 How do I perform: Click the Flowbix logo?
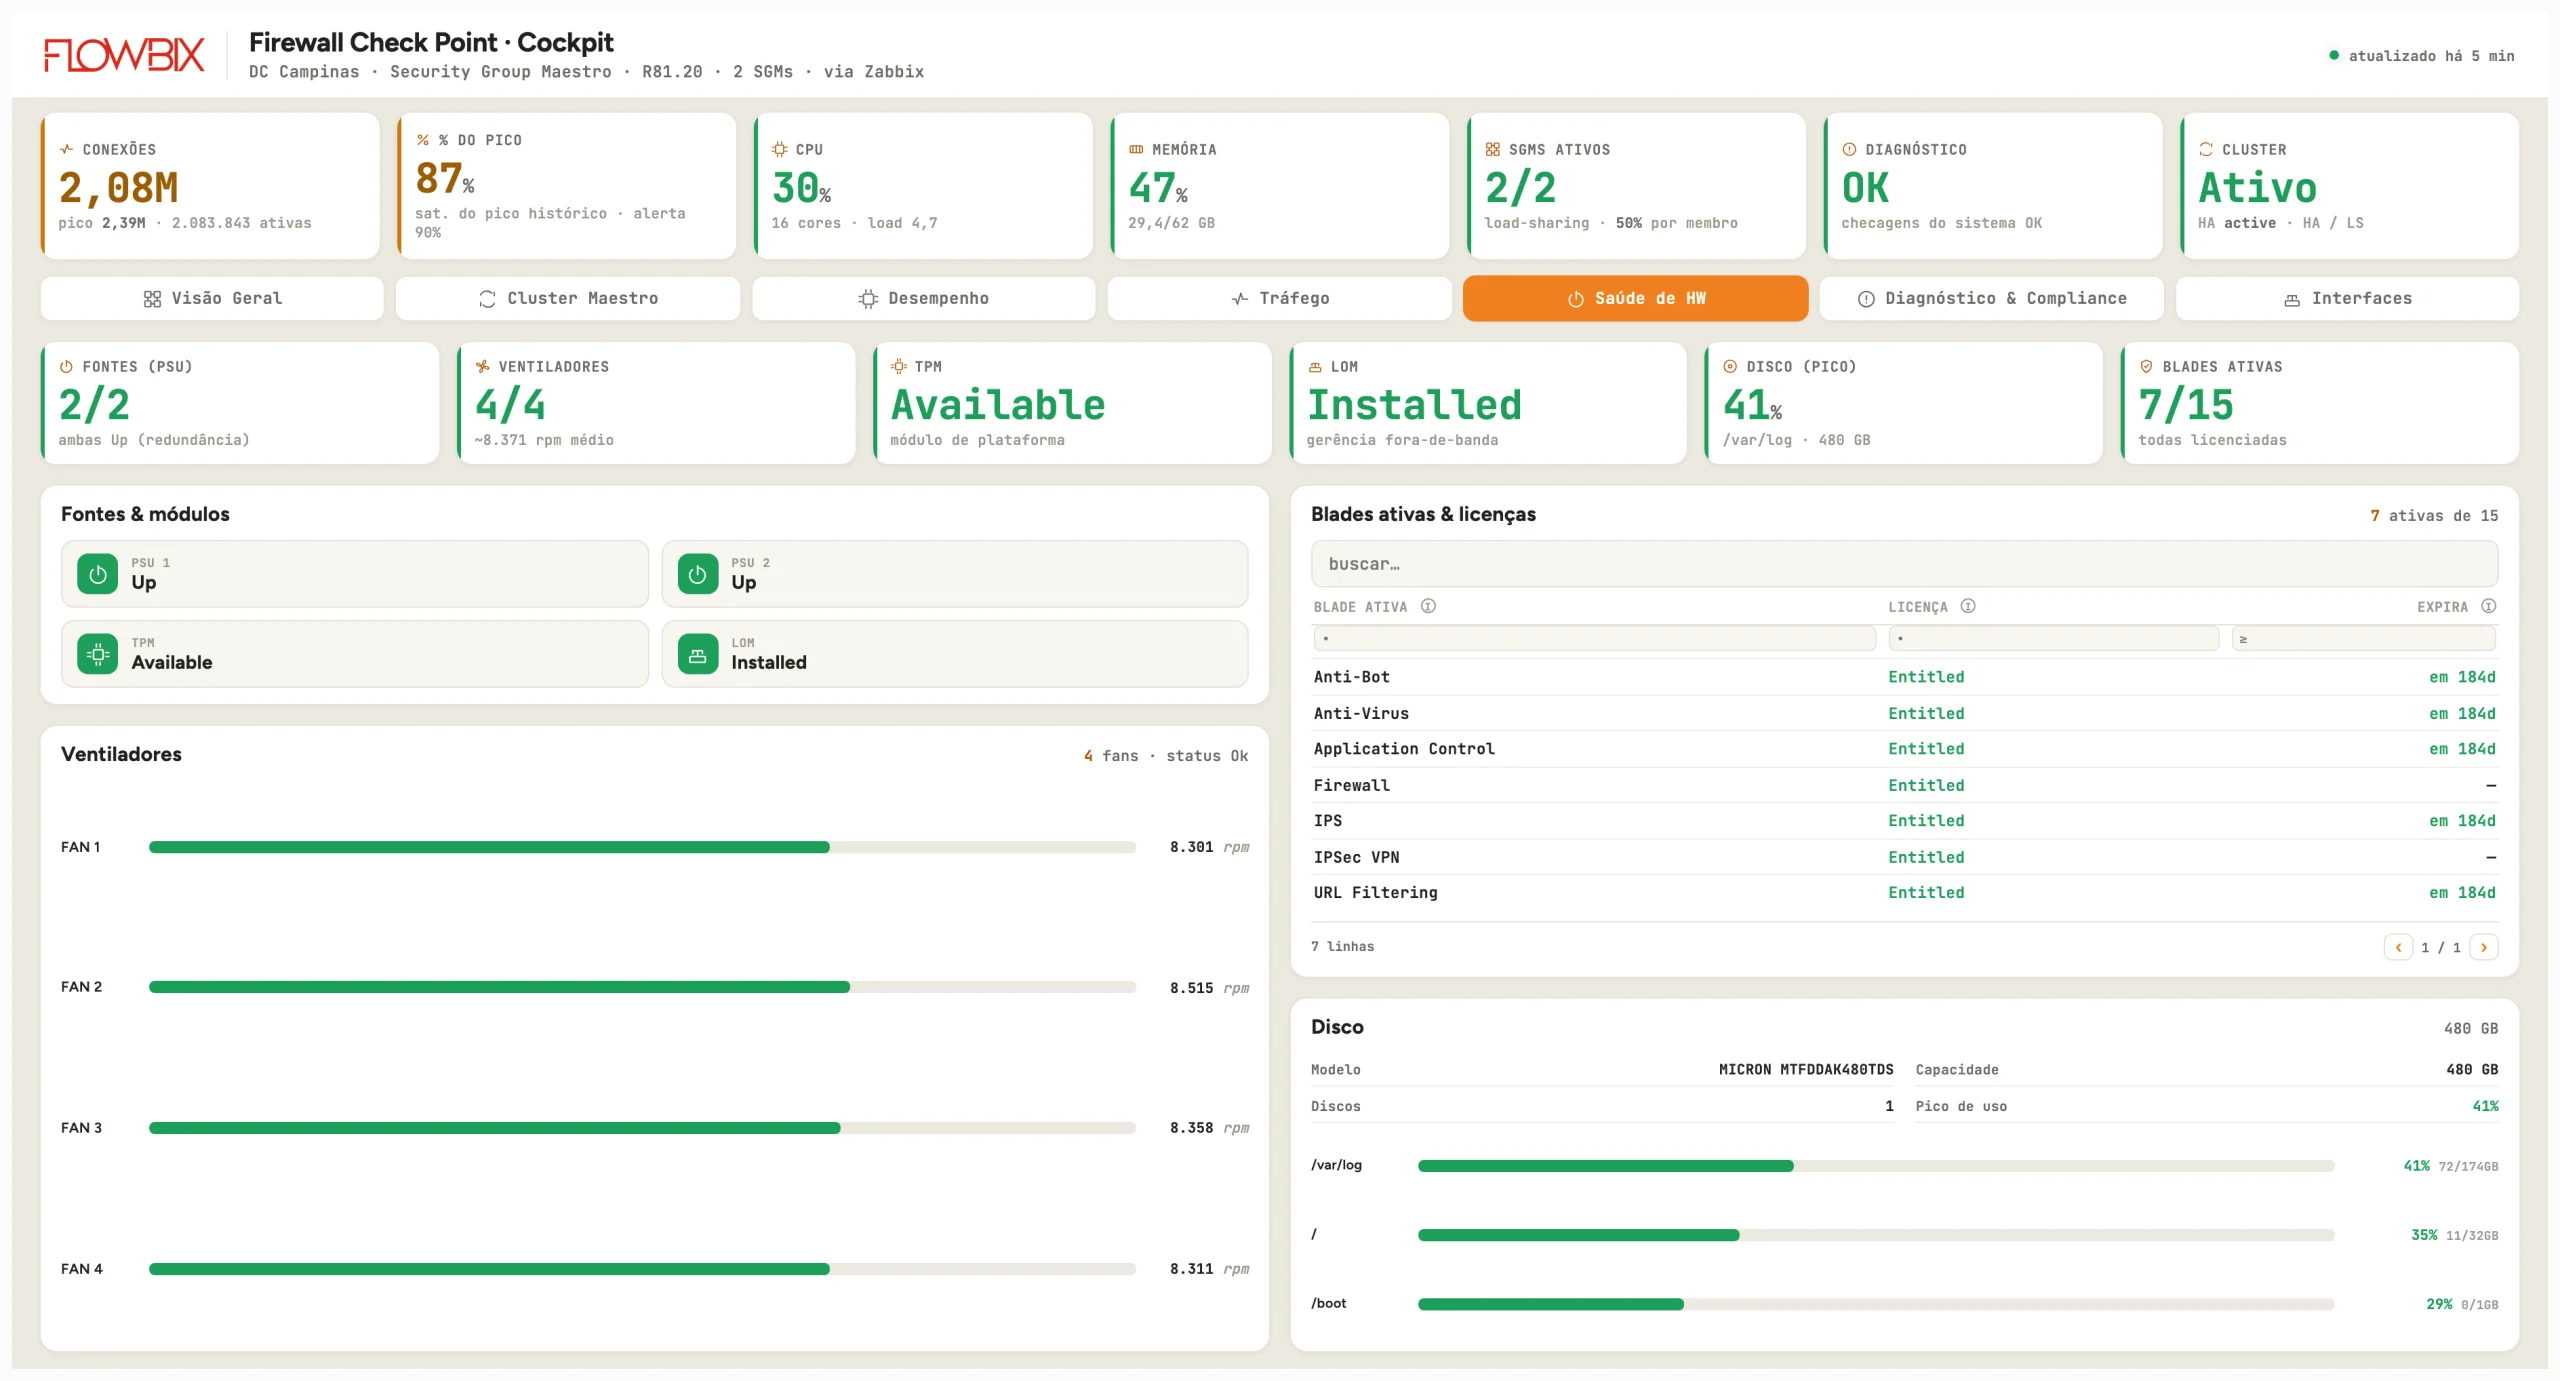tap(124, 55)
